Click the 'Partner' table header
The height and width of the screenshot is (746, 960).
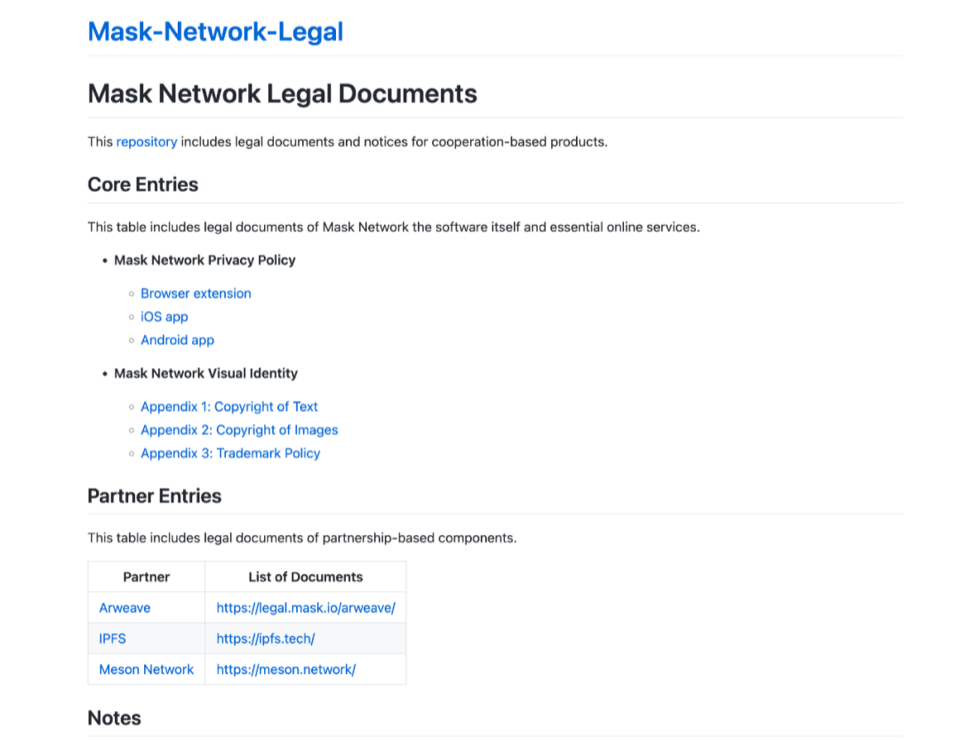pyautogui.click(x=146, y=577)
